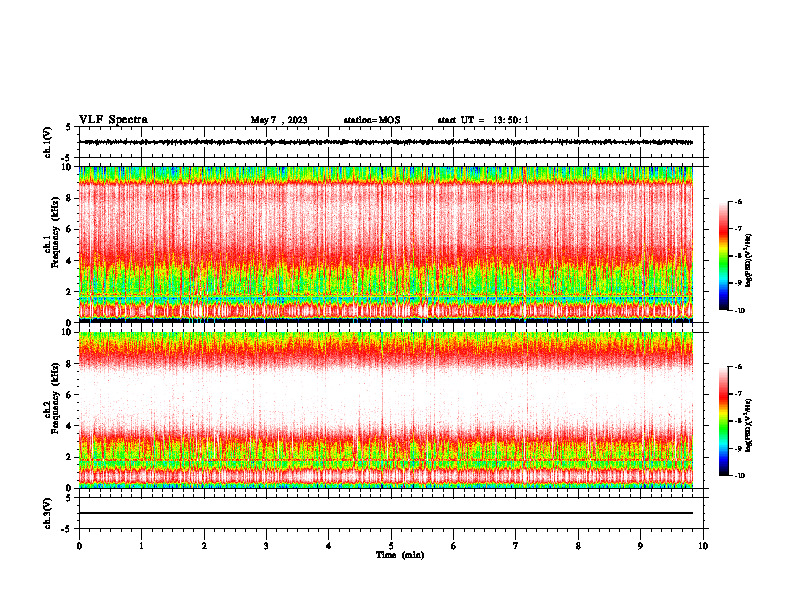Click the time axis tick label "0"
Screen dimensions: 792x612
coord(79,546)
